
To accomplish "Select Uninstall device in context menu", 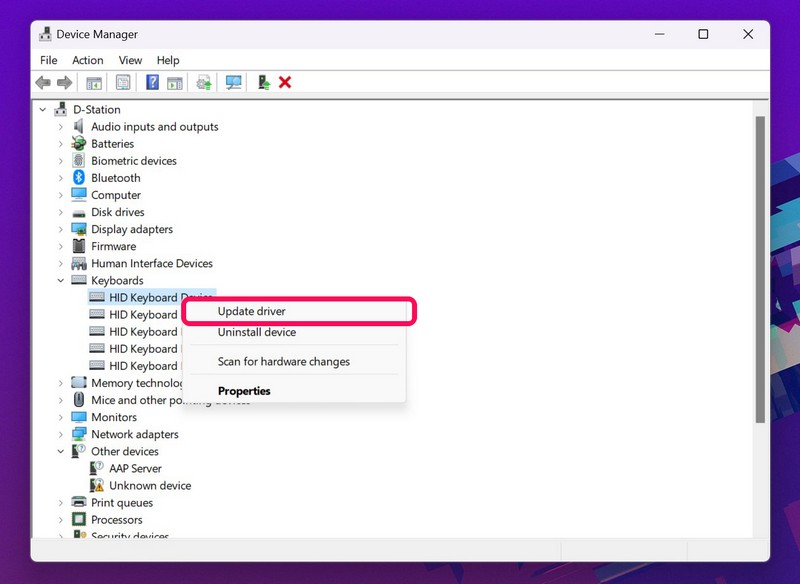I will (x=257, y=332).
